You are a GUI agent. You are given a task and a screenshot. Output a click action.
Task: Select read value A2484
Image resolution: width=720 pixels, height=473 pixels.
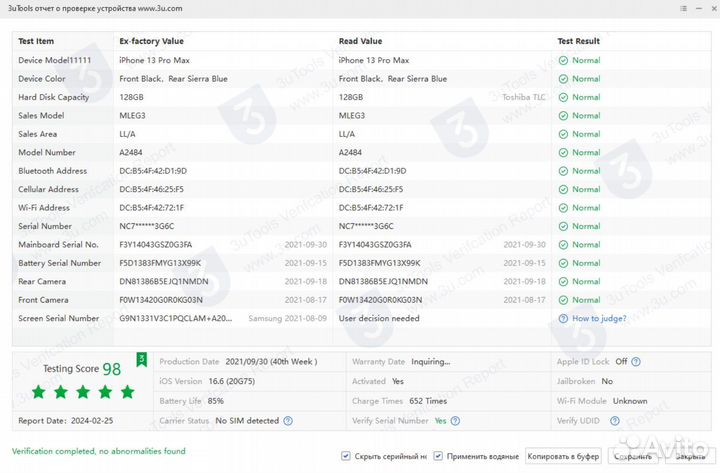pos(350,152)
